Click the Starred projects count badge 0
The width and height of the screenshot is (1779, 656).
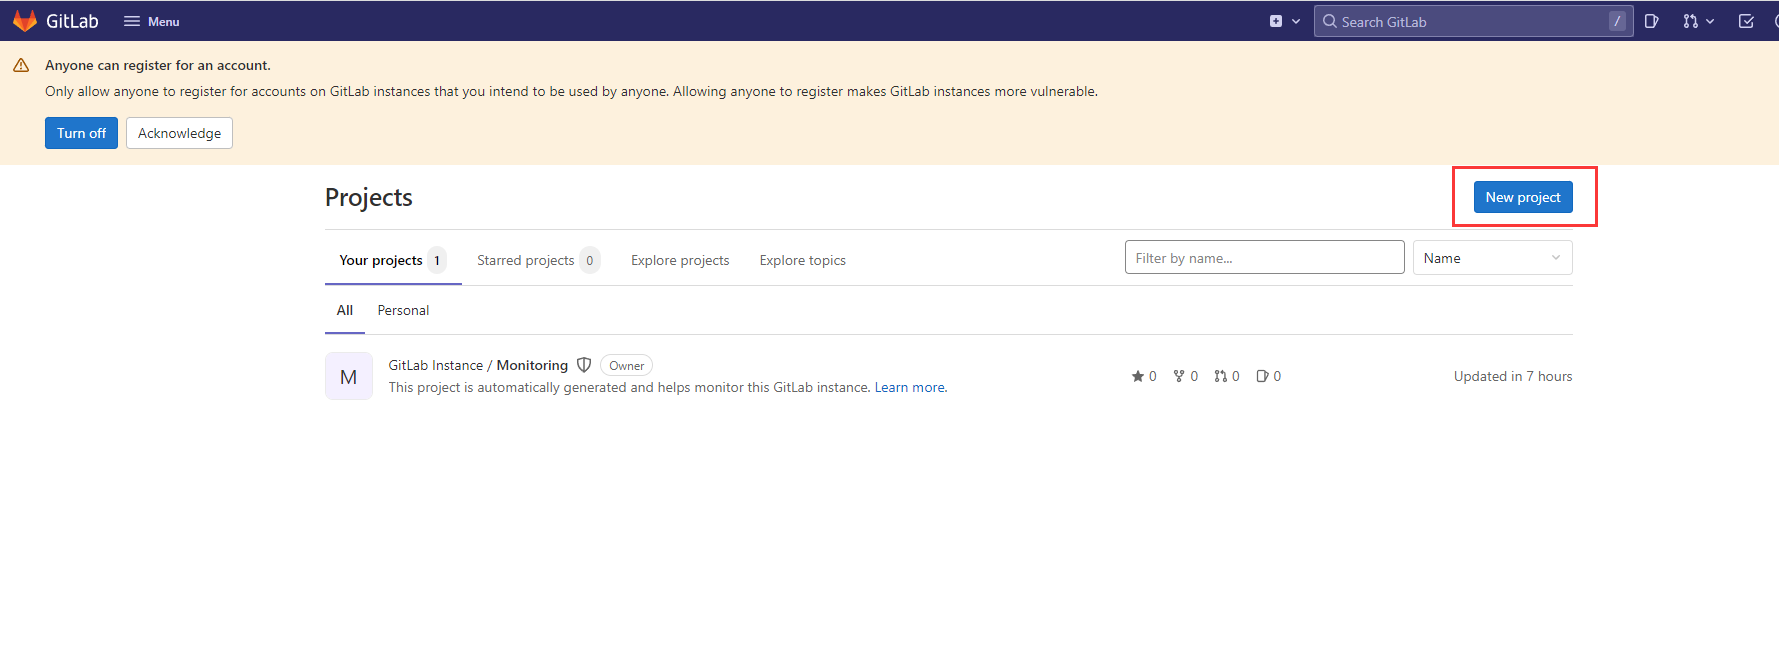[590, 260]
